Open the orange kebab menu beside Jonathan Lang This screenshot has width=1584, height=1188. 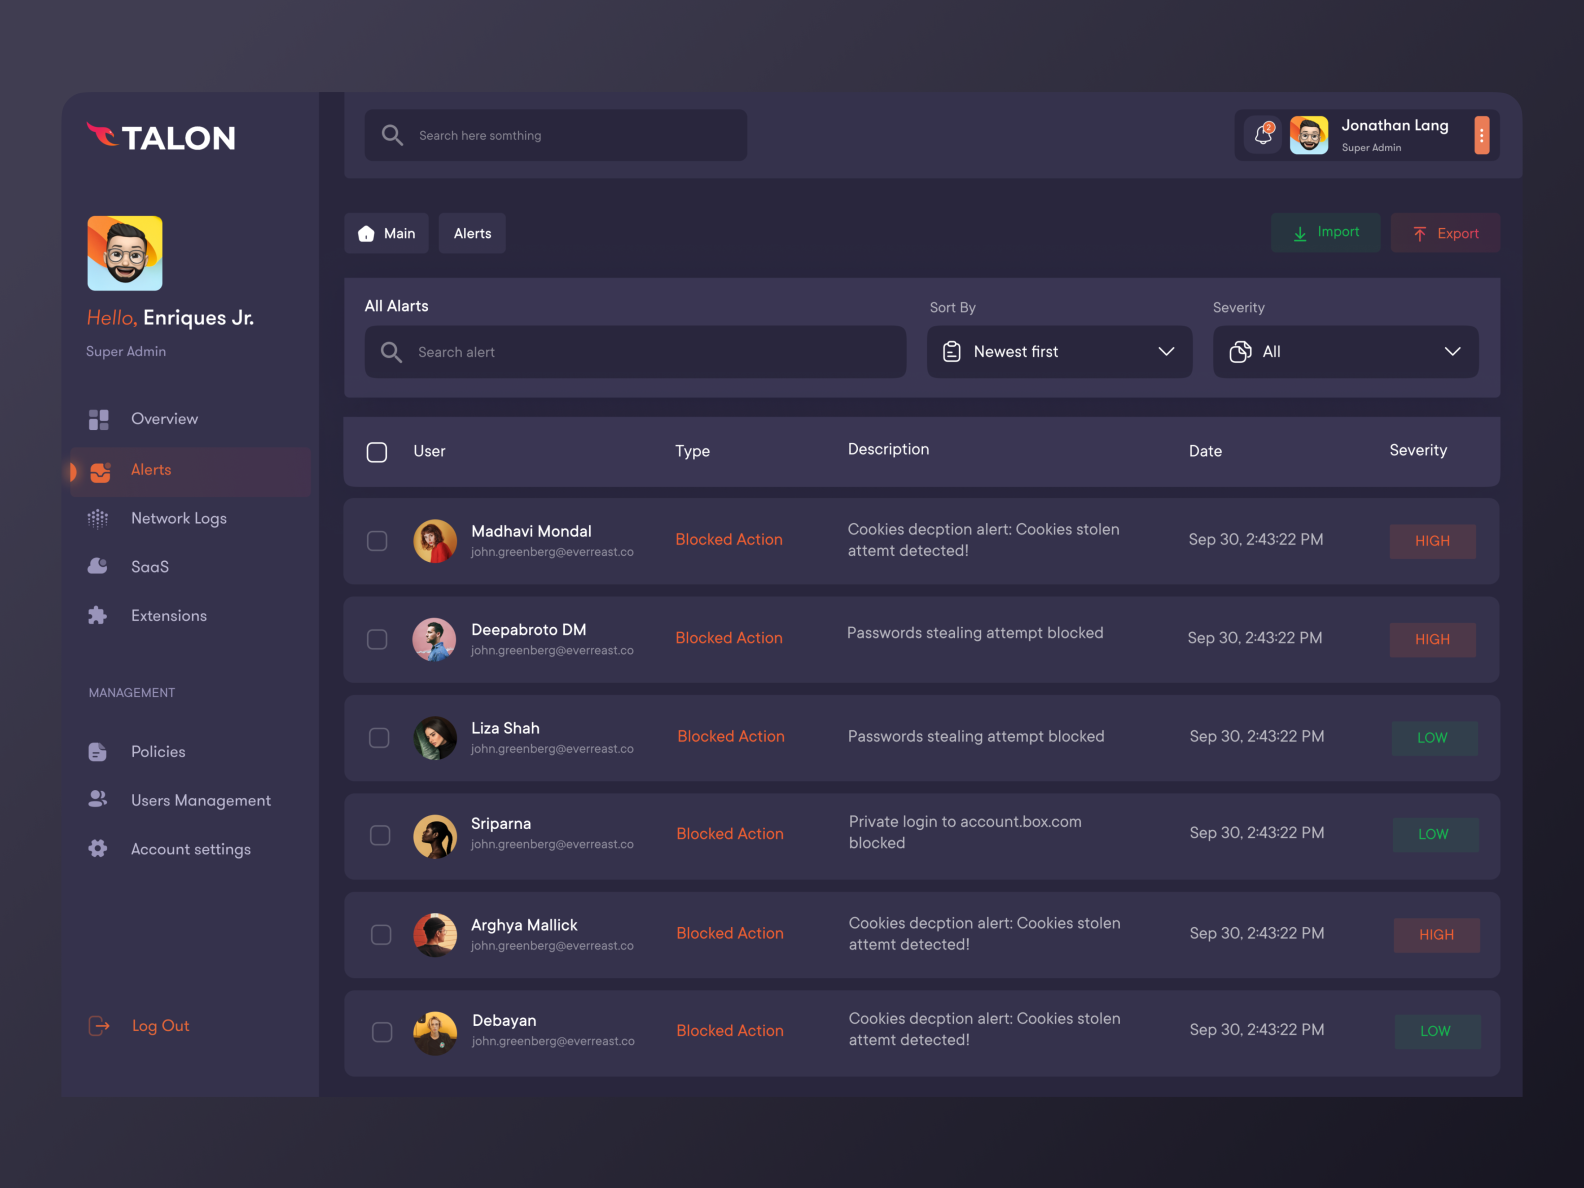coord(1481,135)
